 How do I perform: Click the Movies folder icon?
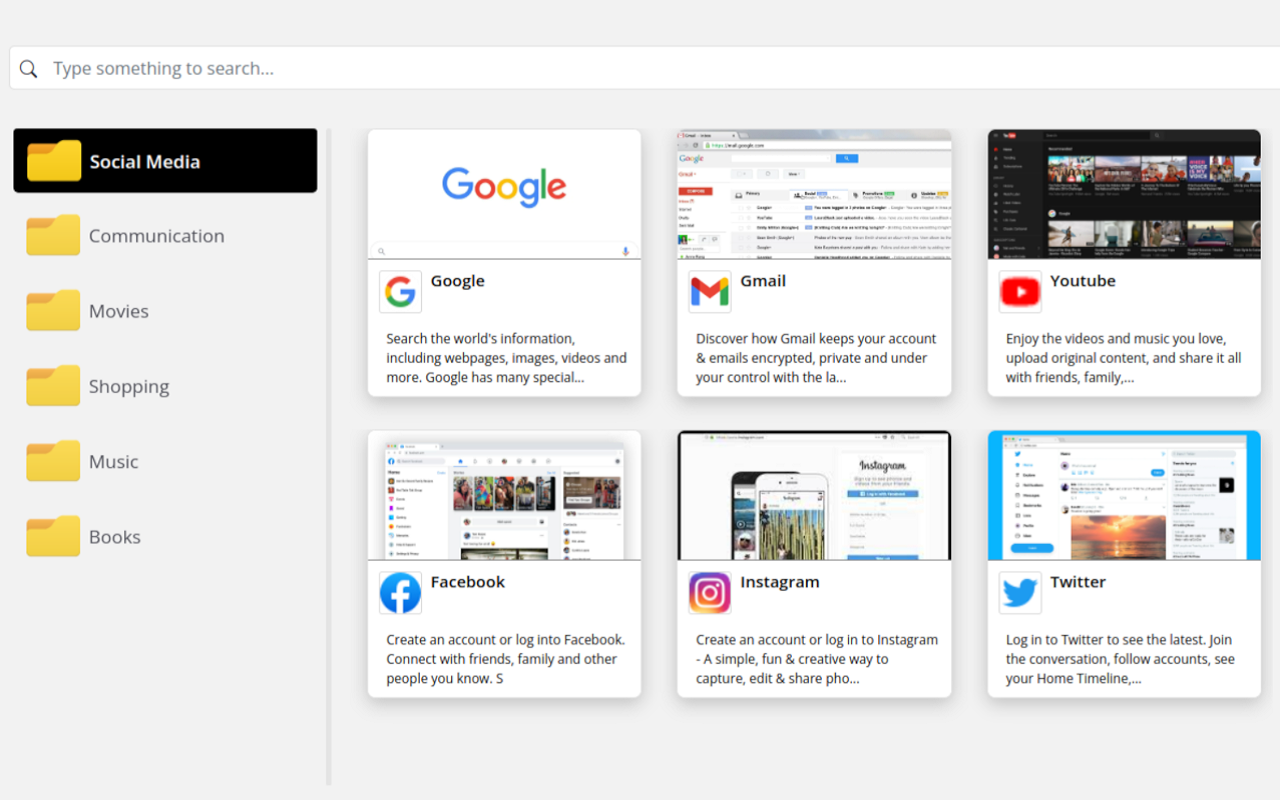tap(53, 310)
